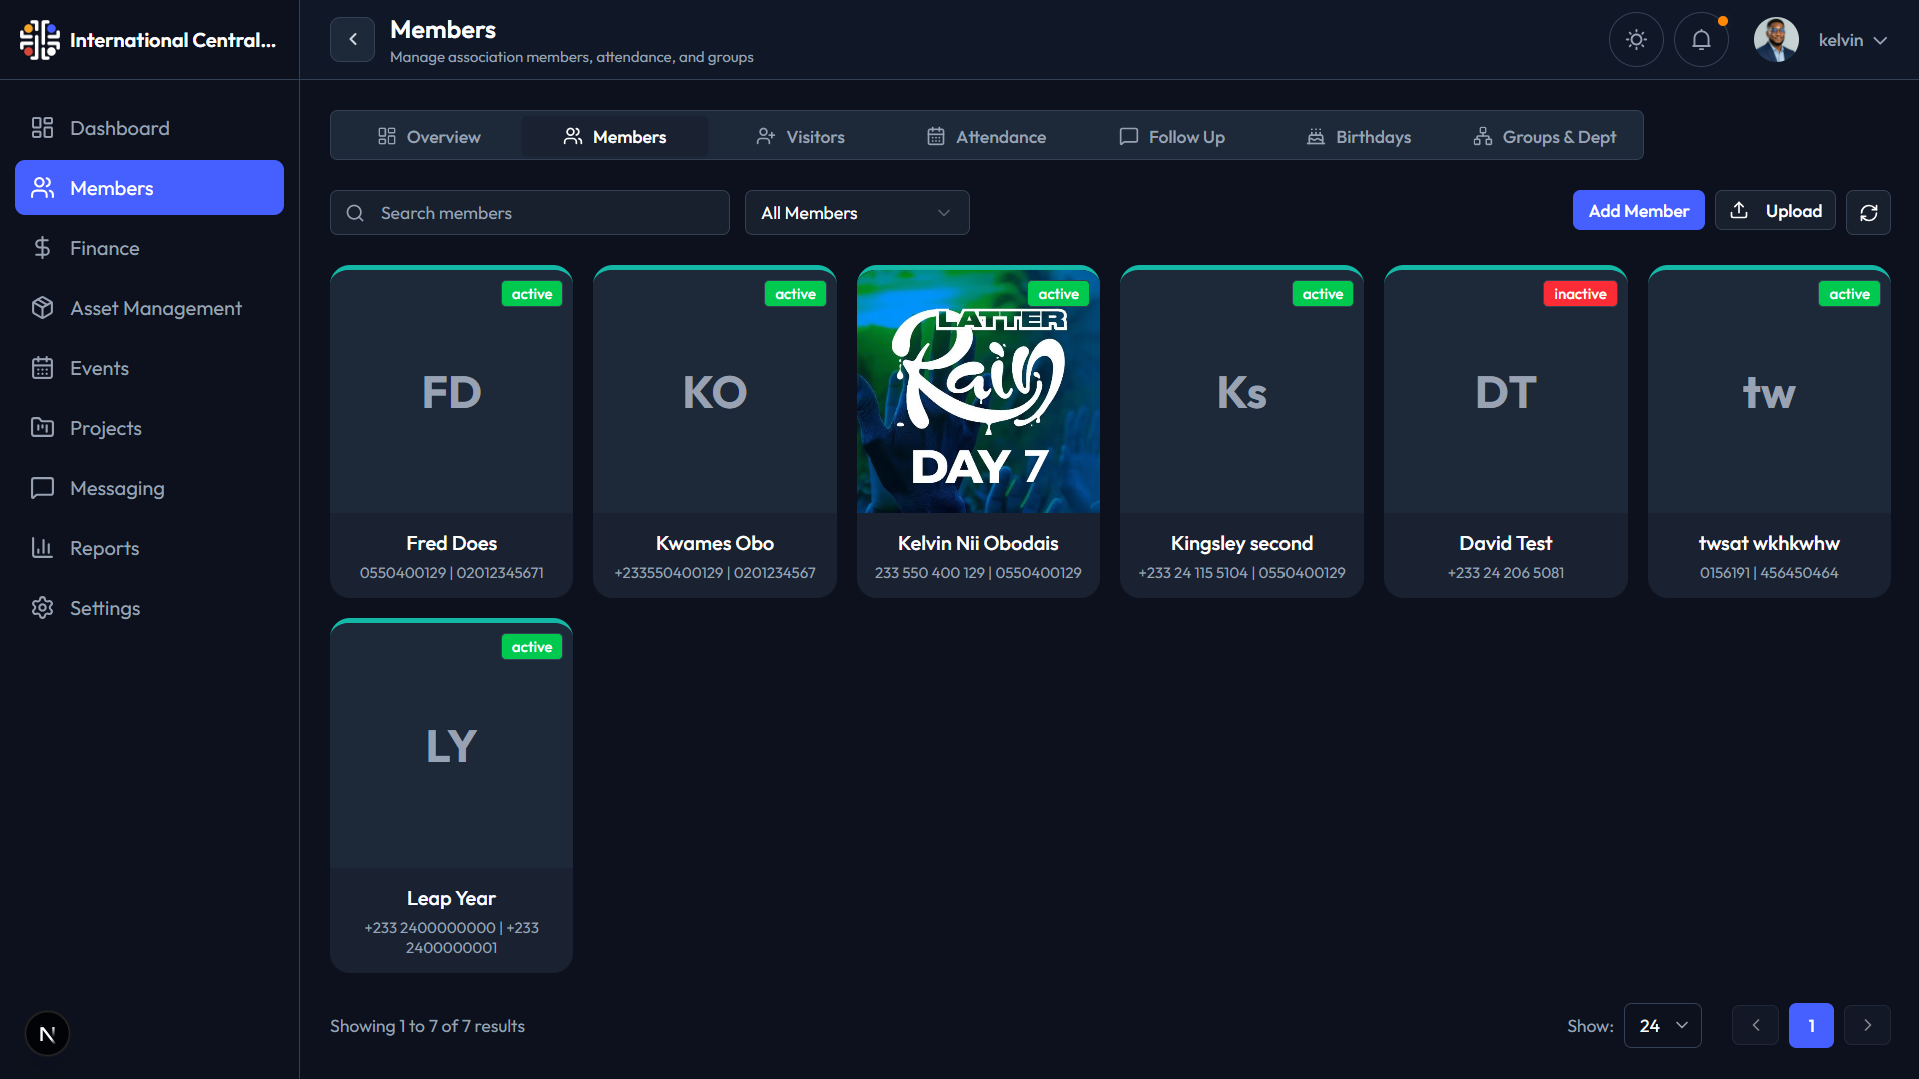This screenshot has width=1919, height=1079.
Task: Open the Dashboard sidebar icon
Action: pos(42,127)
